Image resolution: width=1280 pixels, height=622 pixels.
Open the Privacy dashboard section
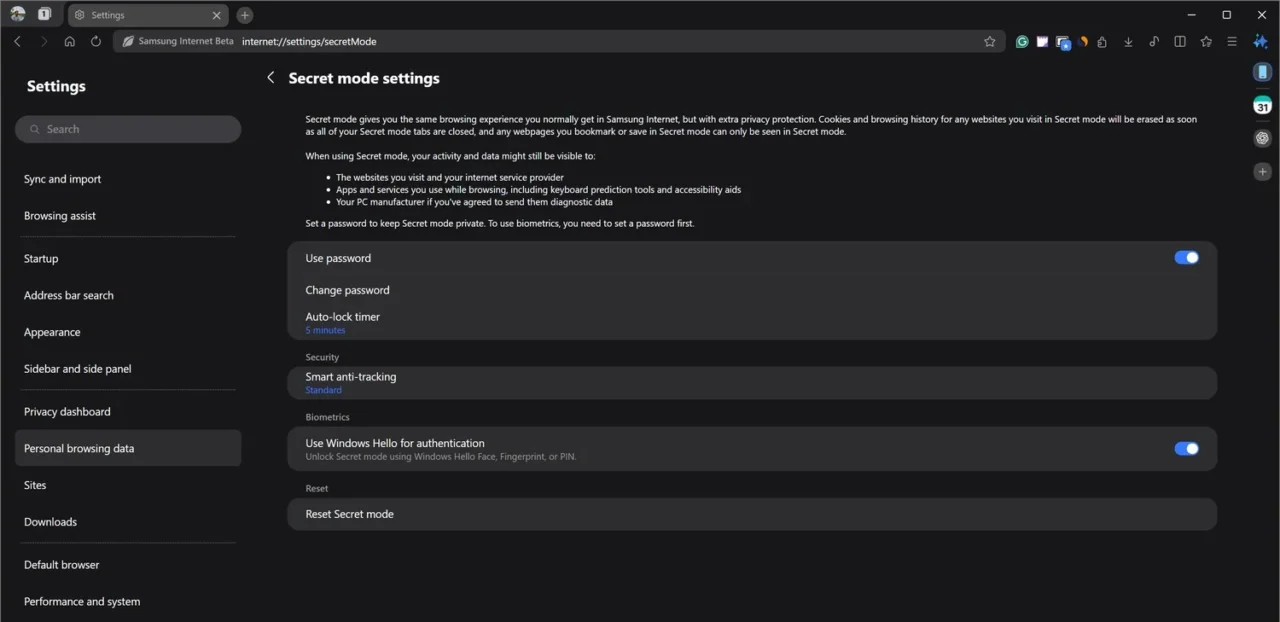[67, 411]
